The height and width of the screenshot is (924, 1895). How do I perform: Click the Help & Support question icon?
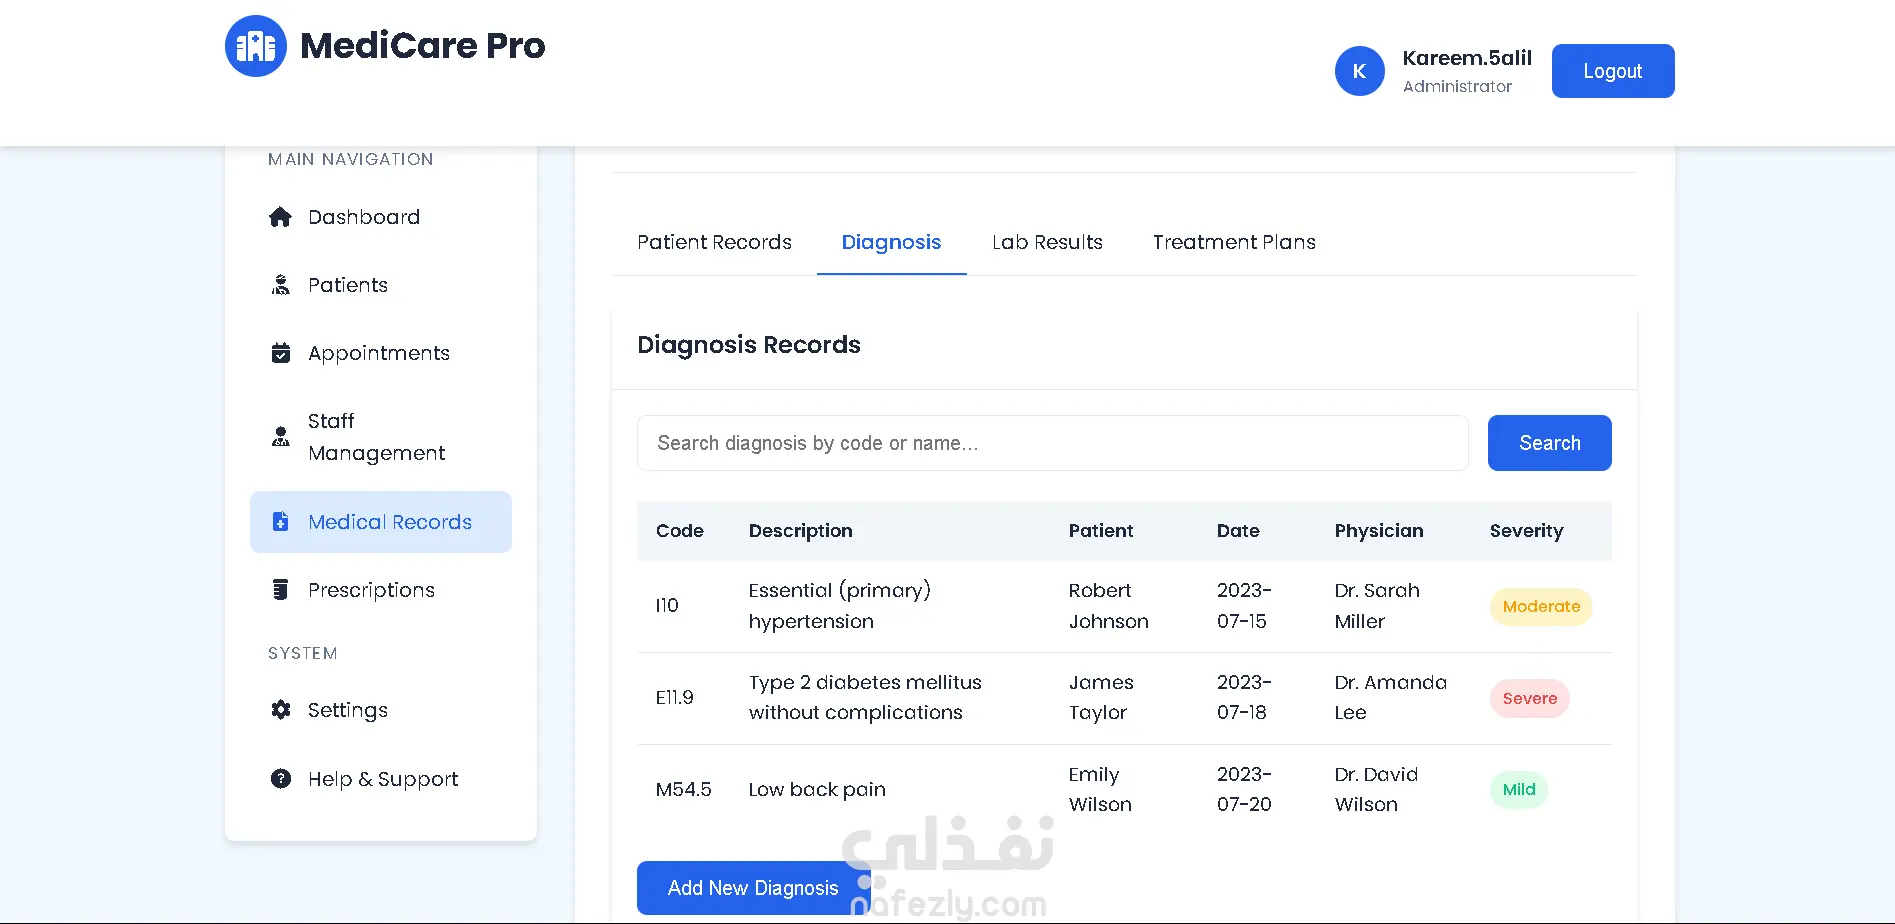(x=281, y=779)
